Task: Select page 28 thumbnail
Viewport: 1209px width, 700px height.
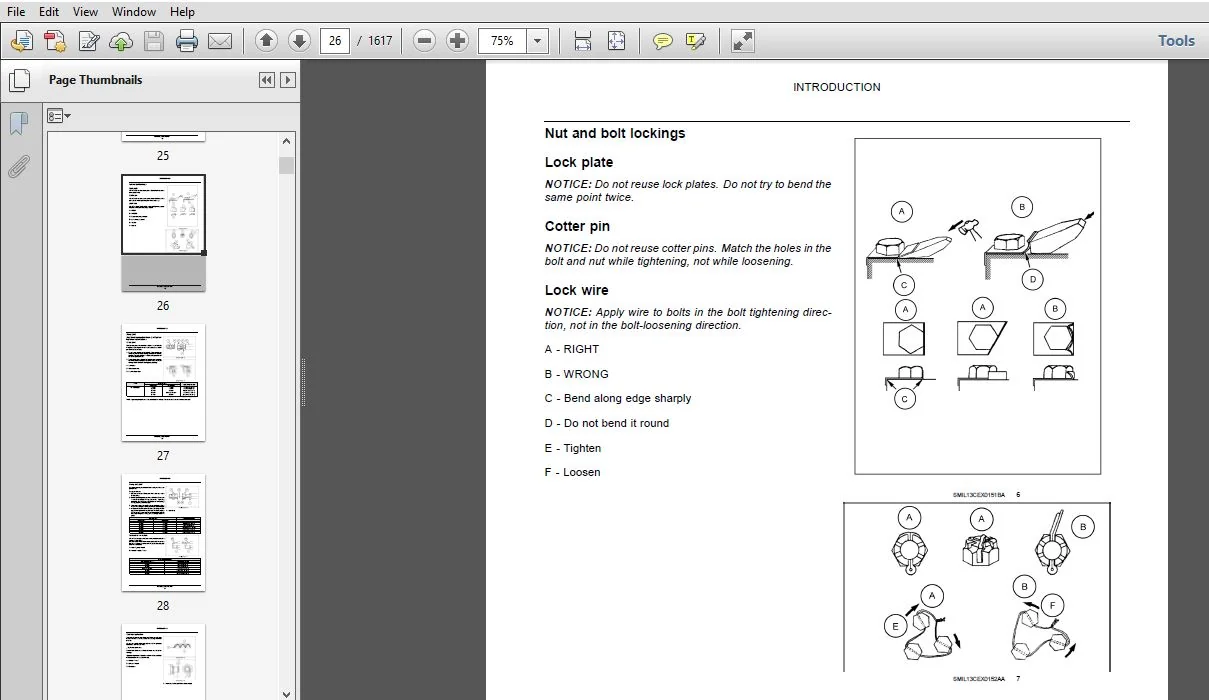Action: click(163, 532)
